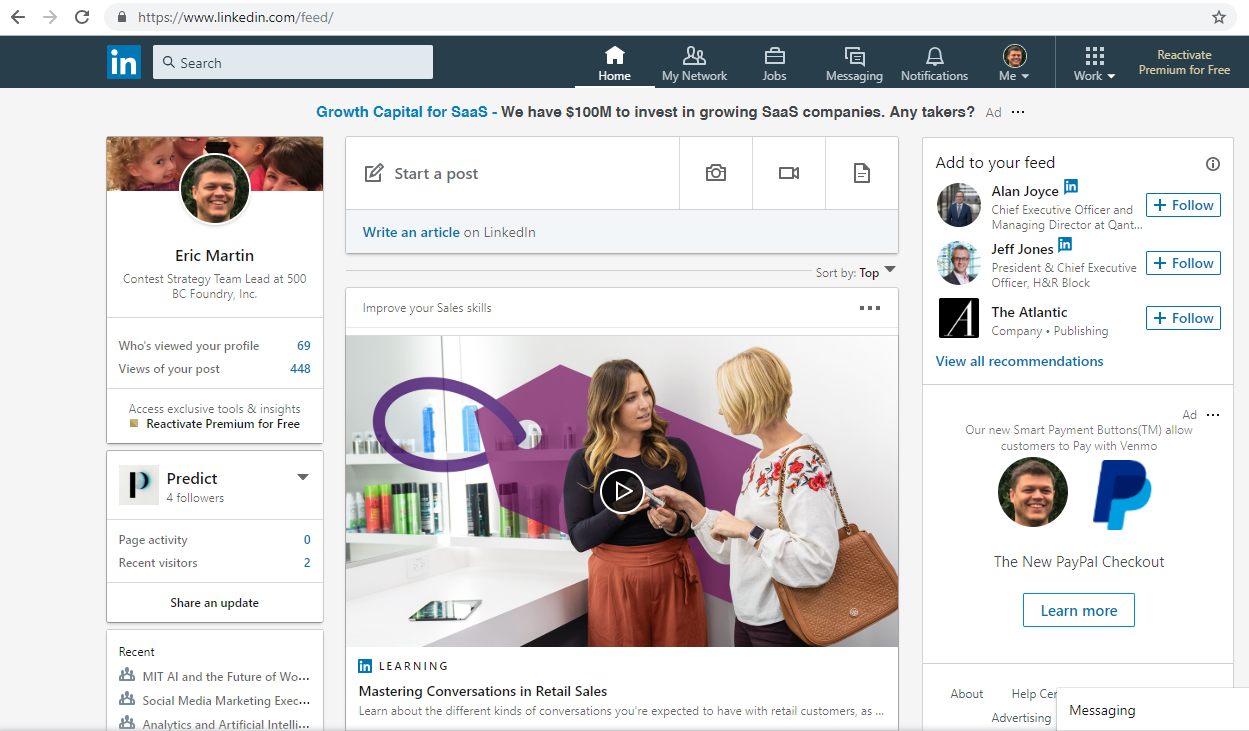Follow Jeff Jones
This screenshot has height=731, width=1249.
[1183, 263]
